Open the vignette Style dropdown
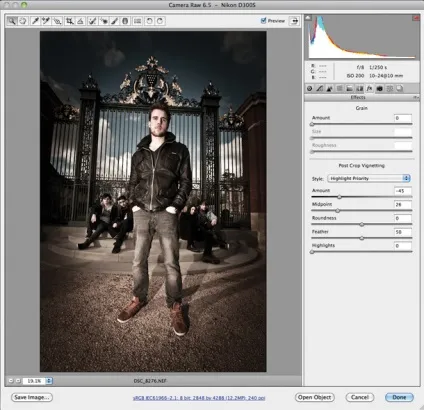The image size is (424, 410). click(x=369, y=178)
